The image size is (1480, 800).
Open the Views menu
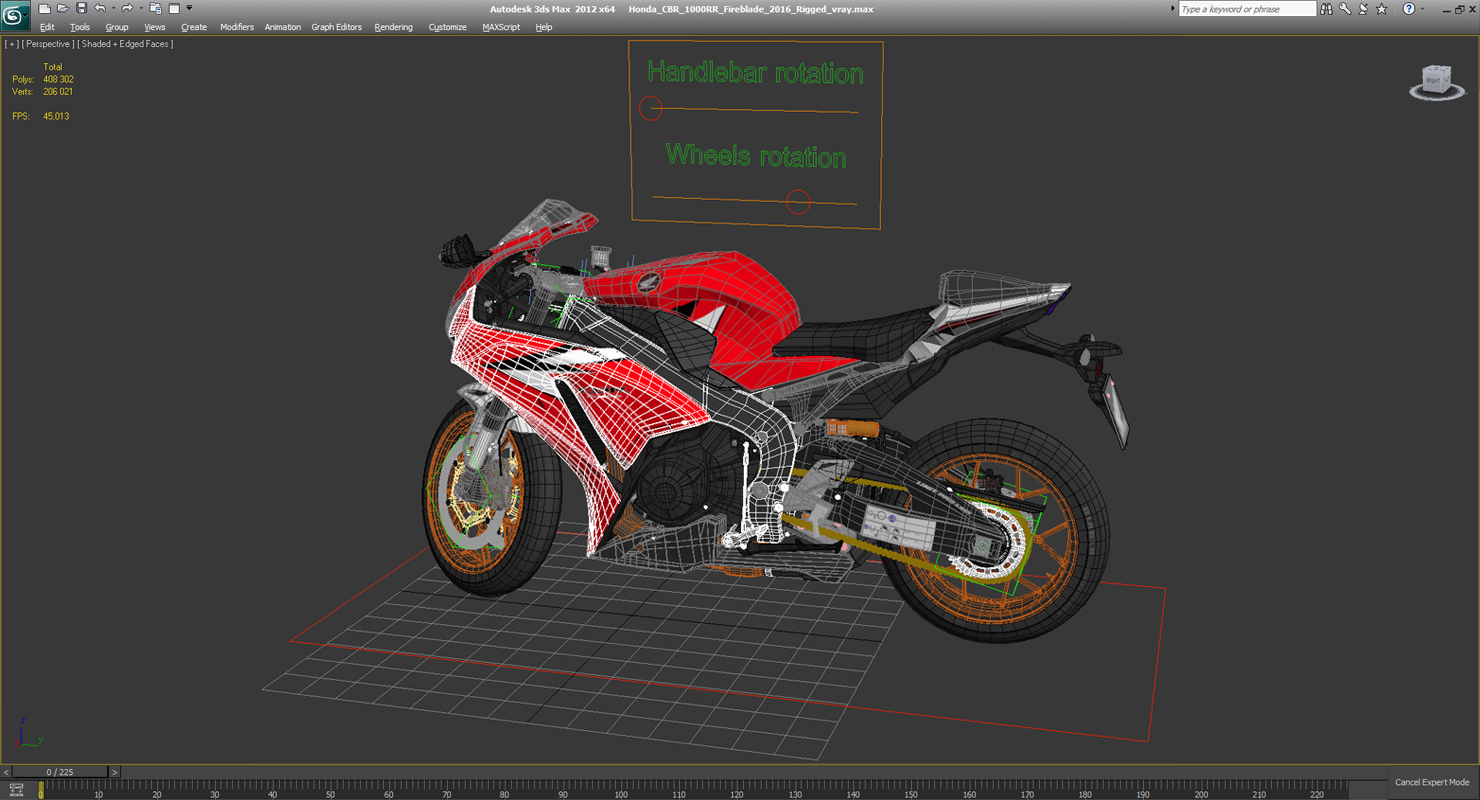coord(155,27)
